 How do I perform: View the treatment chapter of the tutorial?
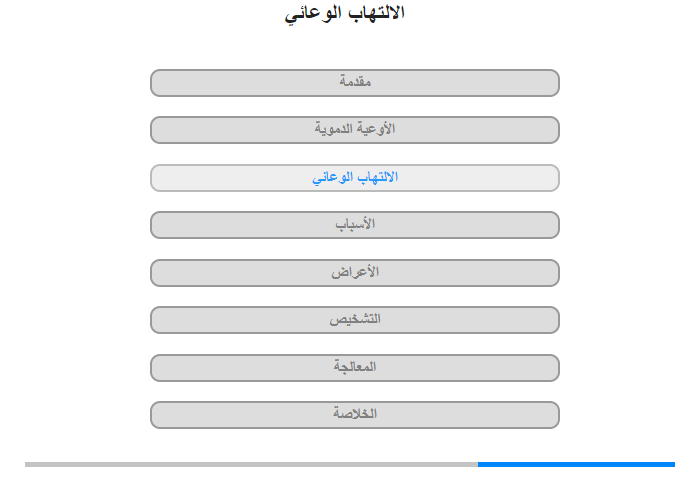(355, 368)
